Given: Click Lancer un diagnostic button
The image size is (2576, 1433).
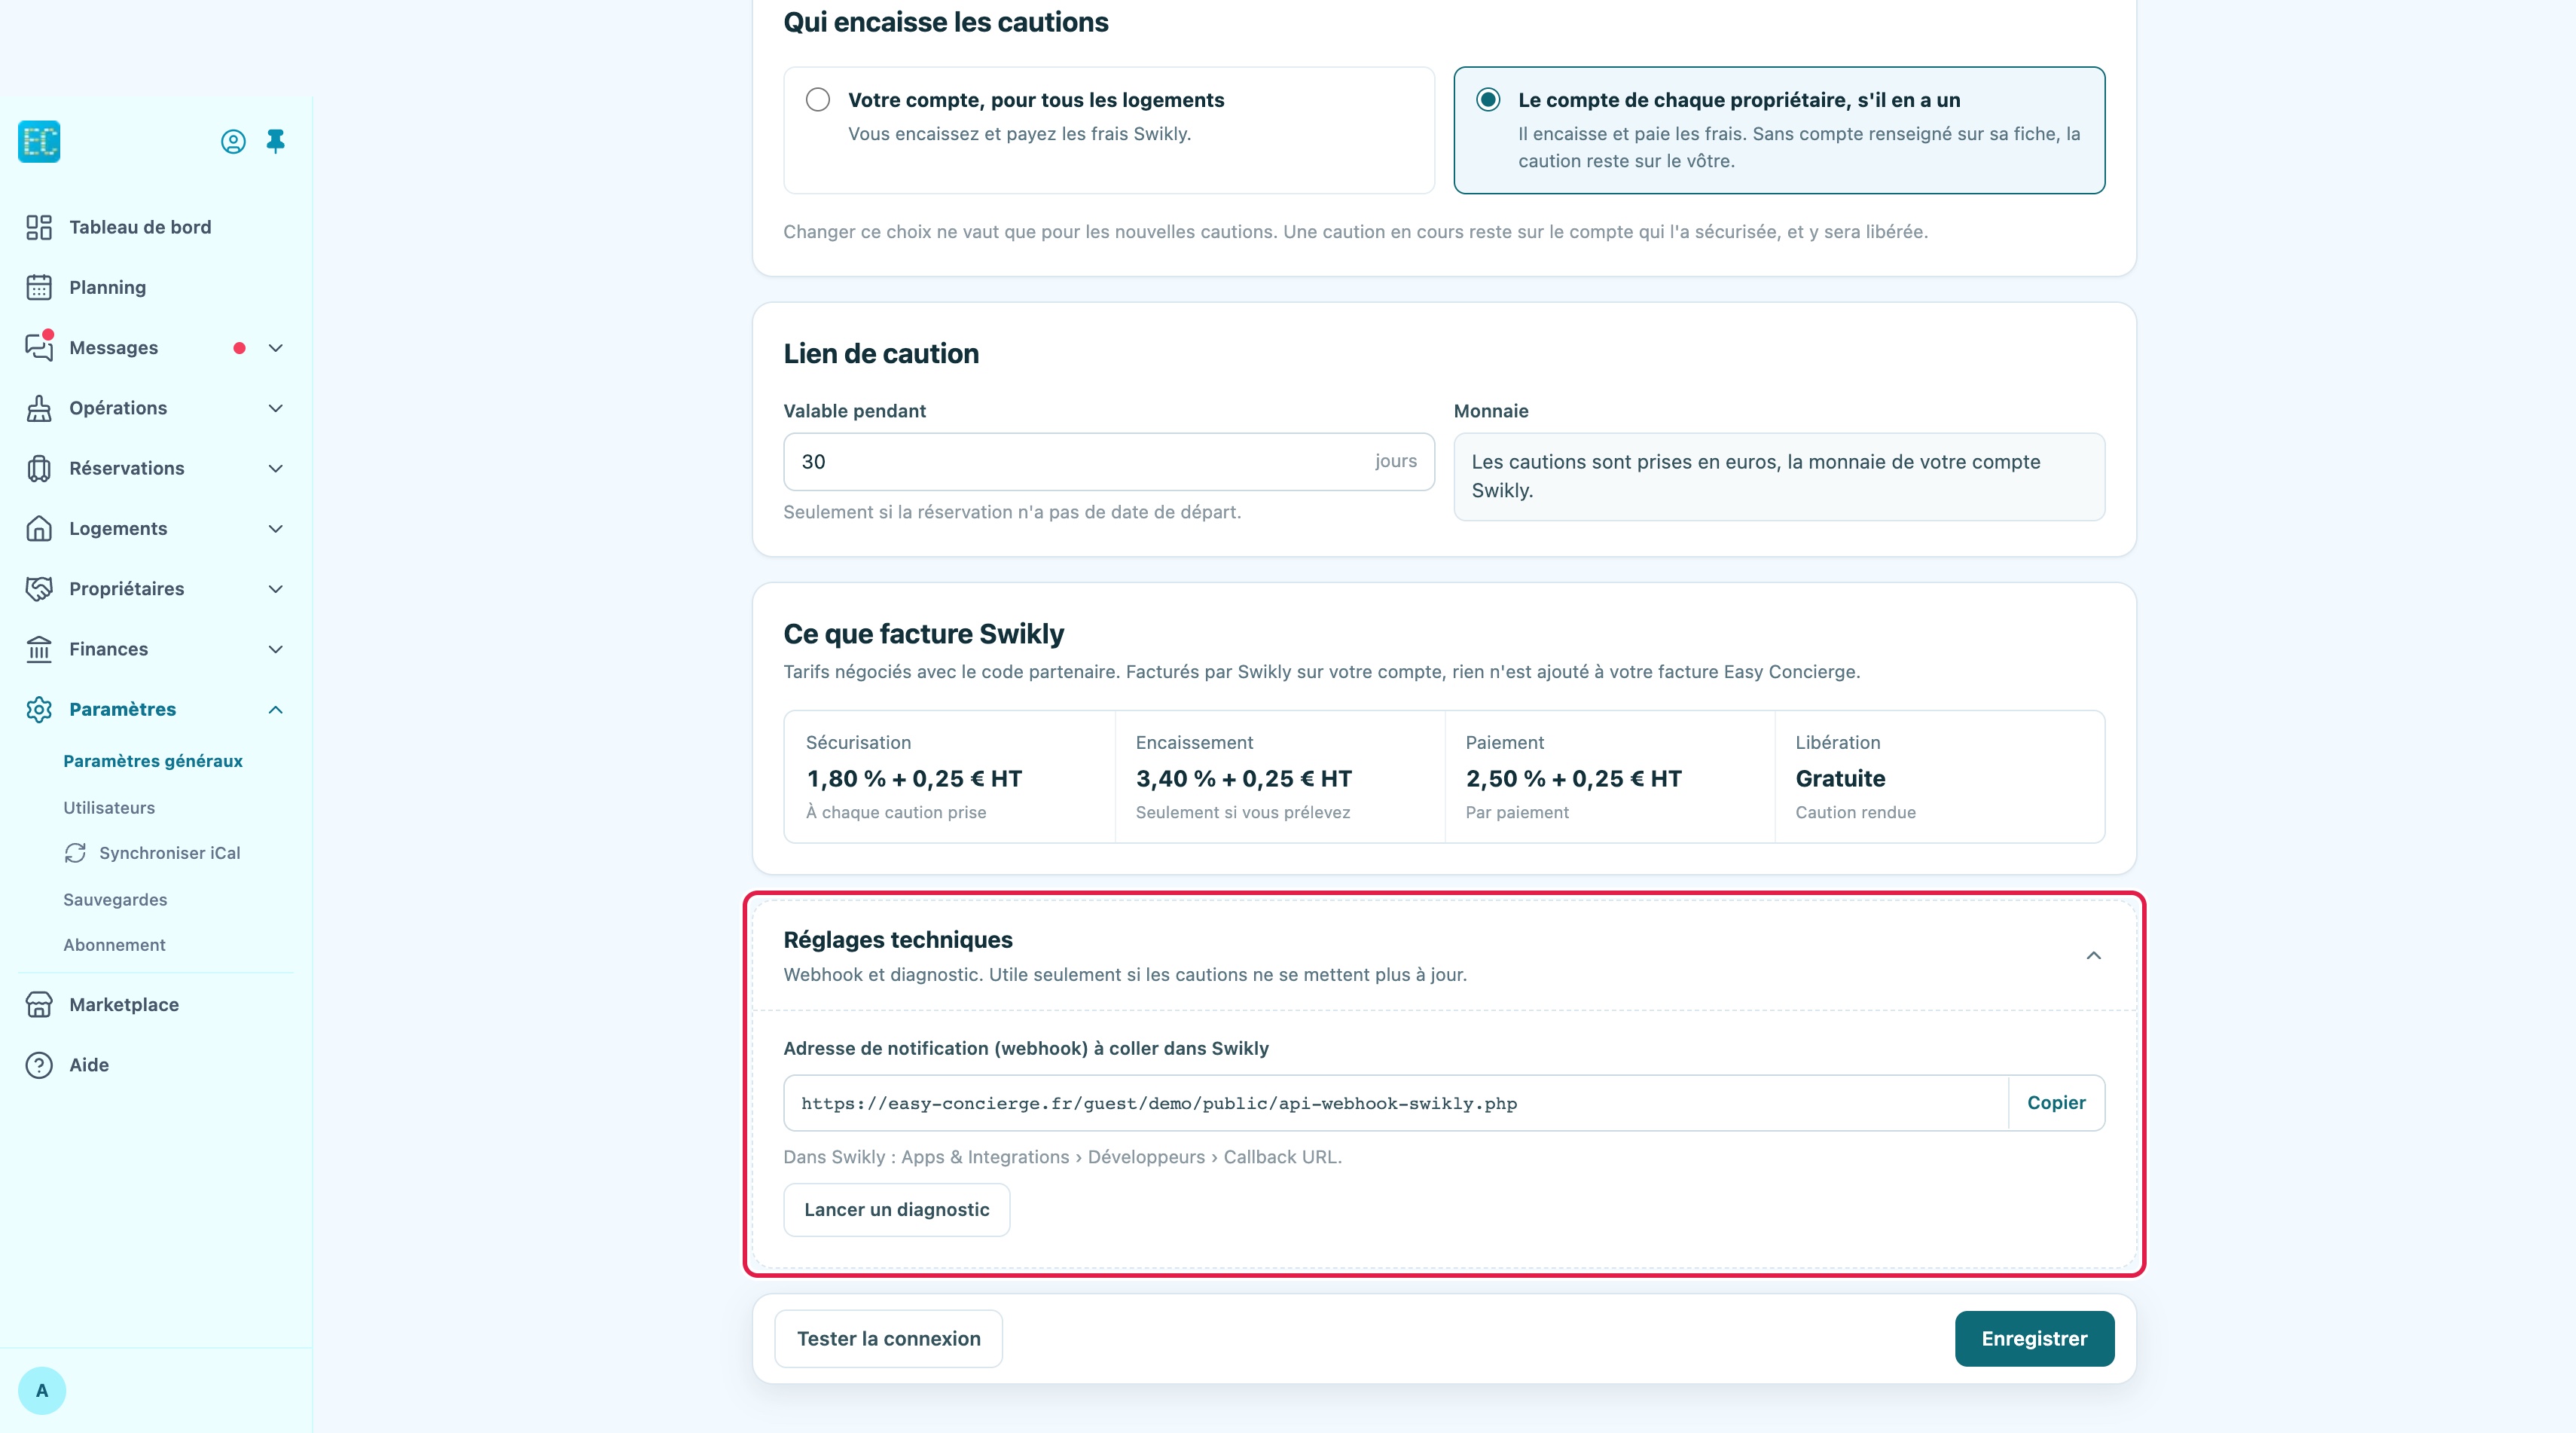Looking at the screenshot, I should pos(896,1210).
